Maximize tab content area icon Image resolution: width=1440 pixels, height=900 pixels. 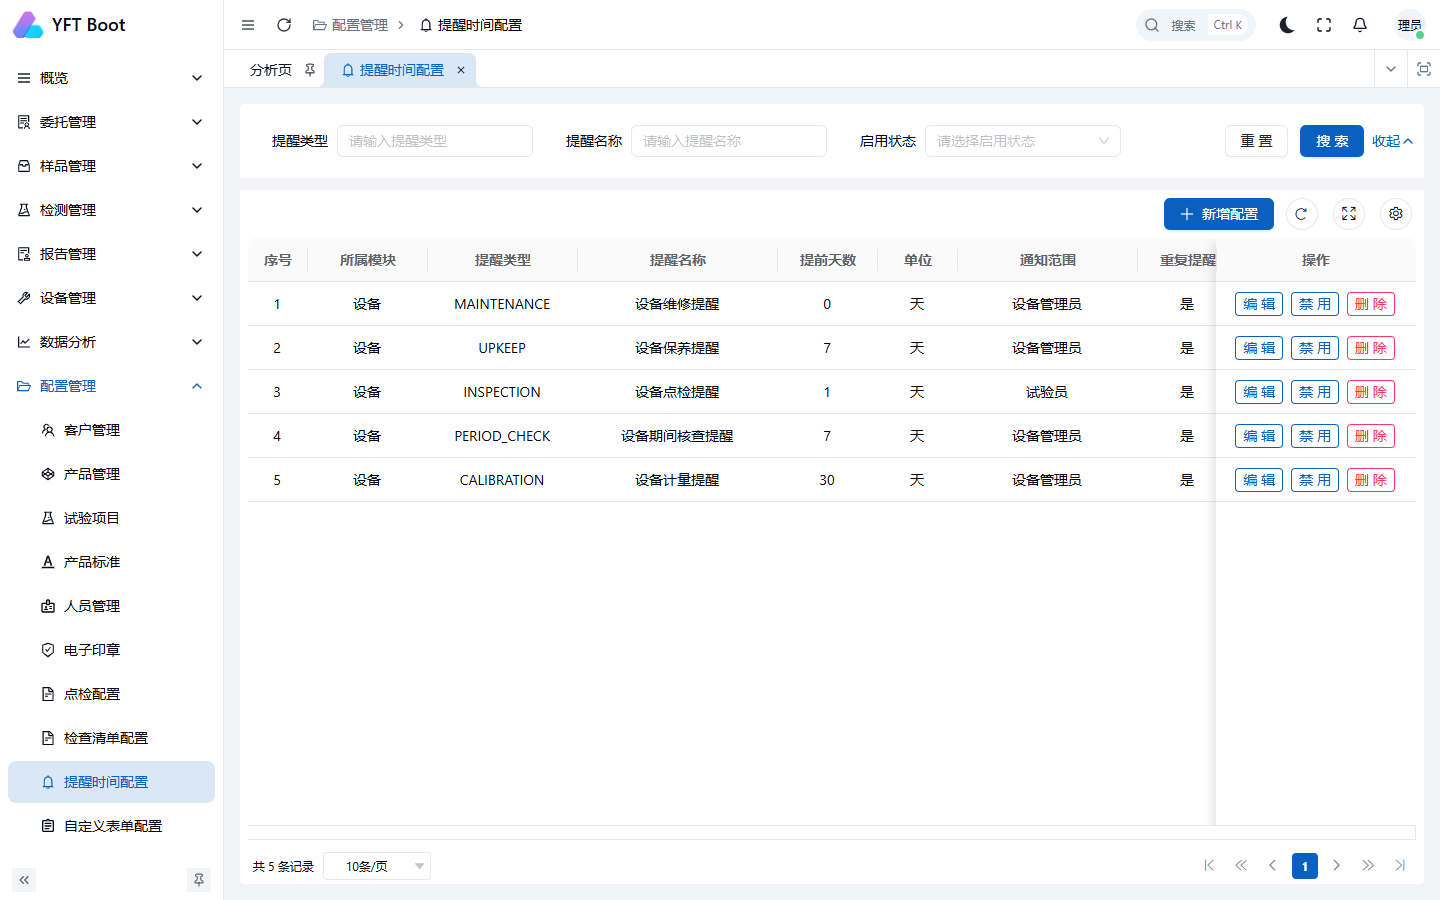click(1424, 69)
